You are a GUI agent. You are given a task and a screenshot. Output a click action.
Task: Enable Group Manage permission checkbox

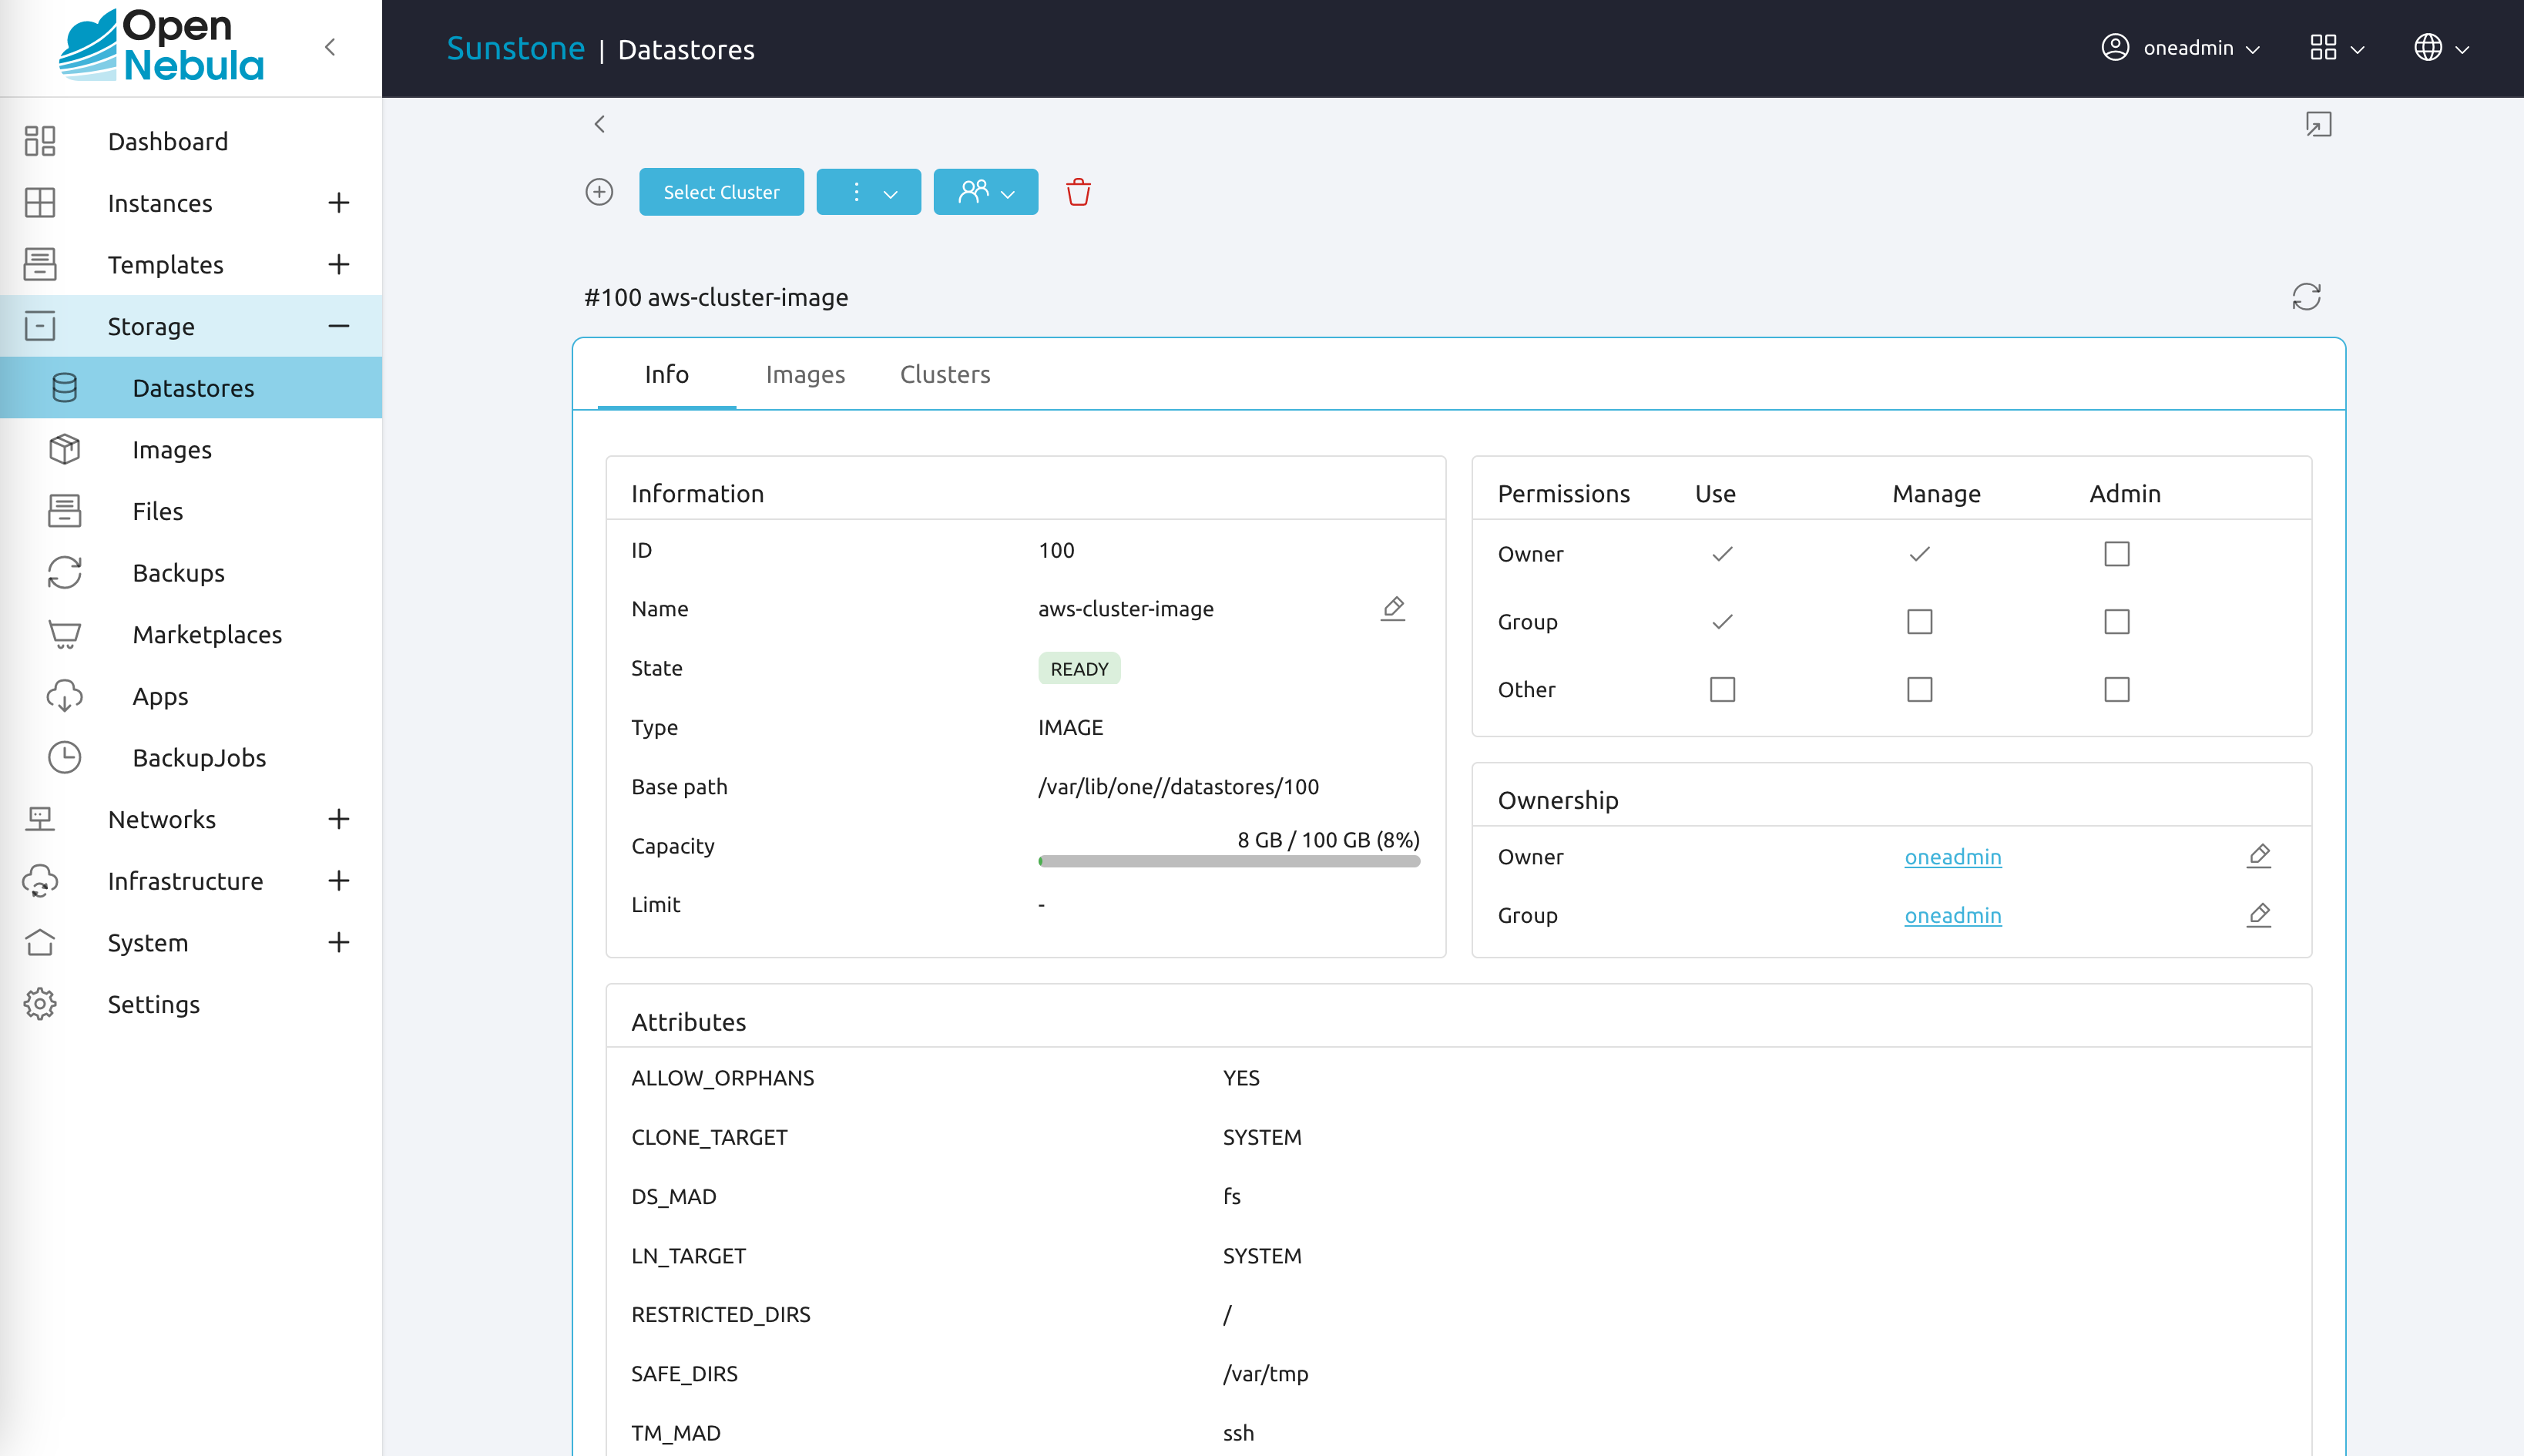click(1919, 621)
